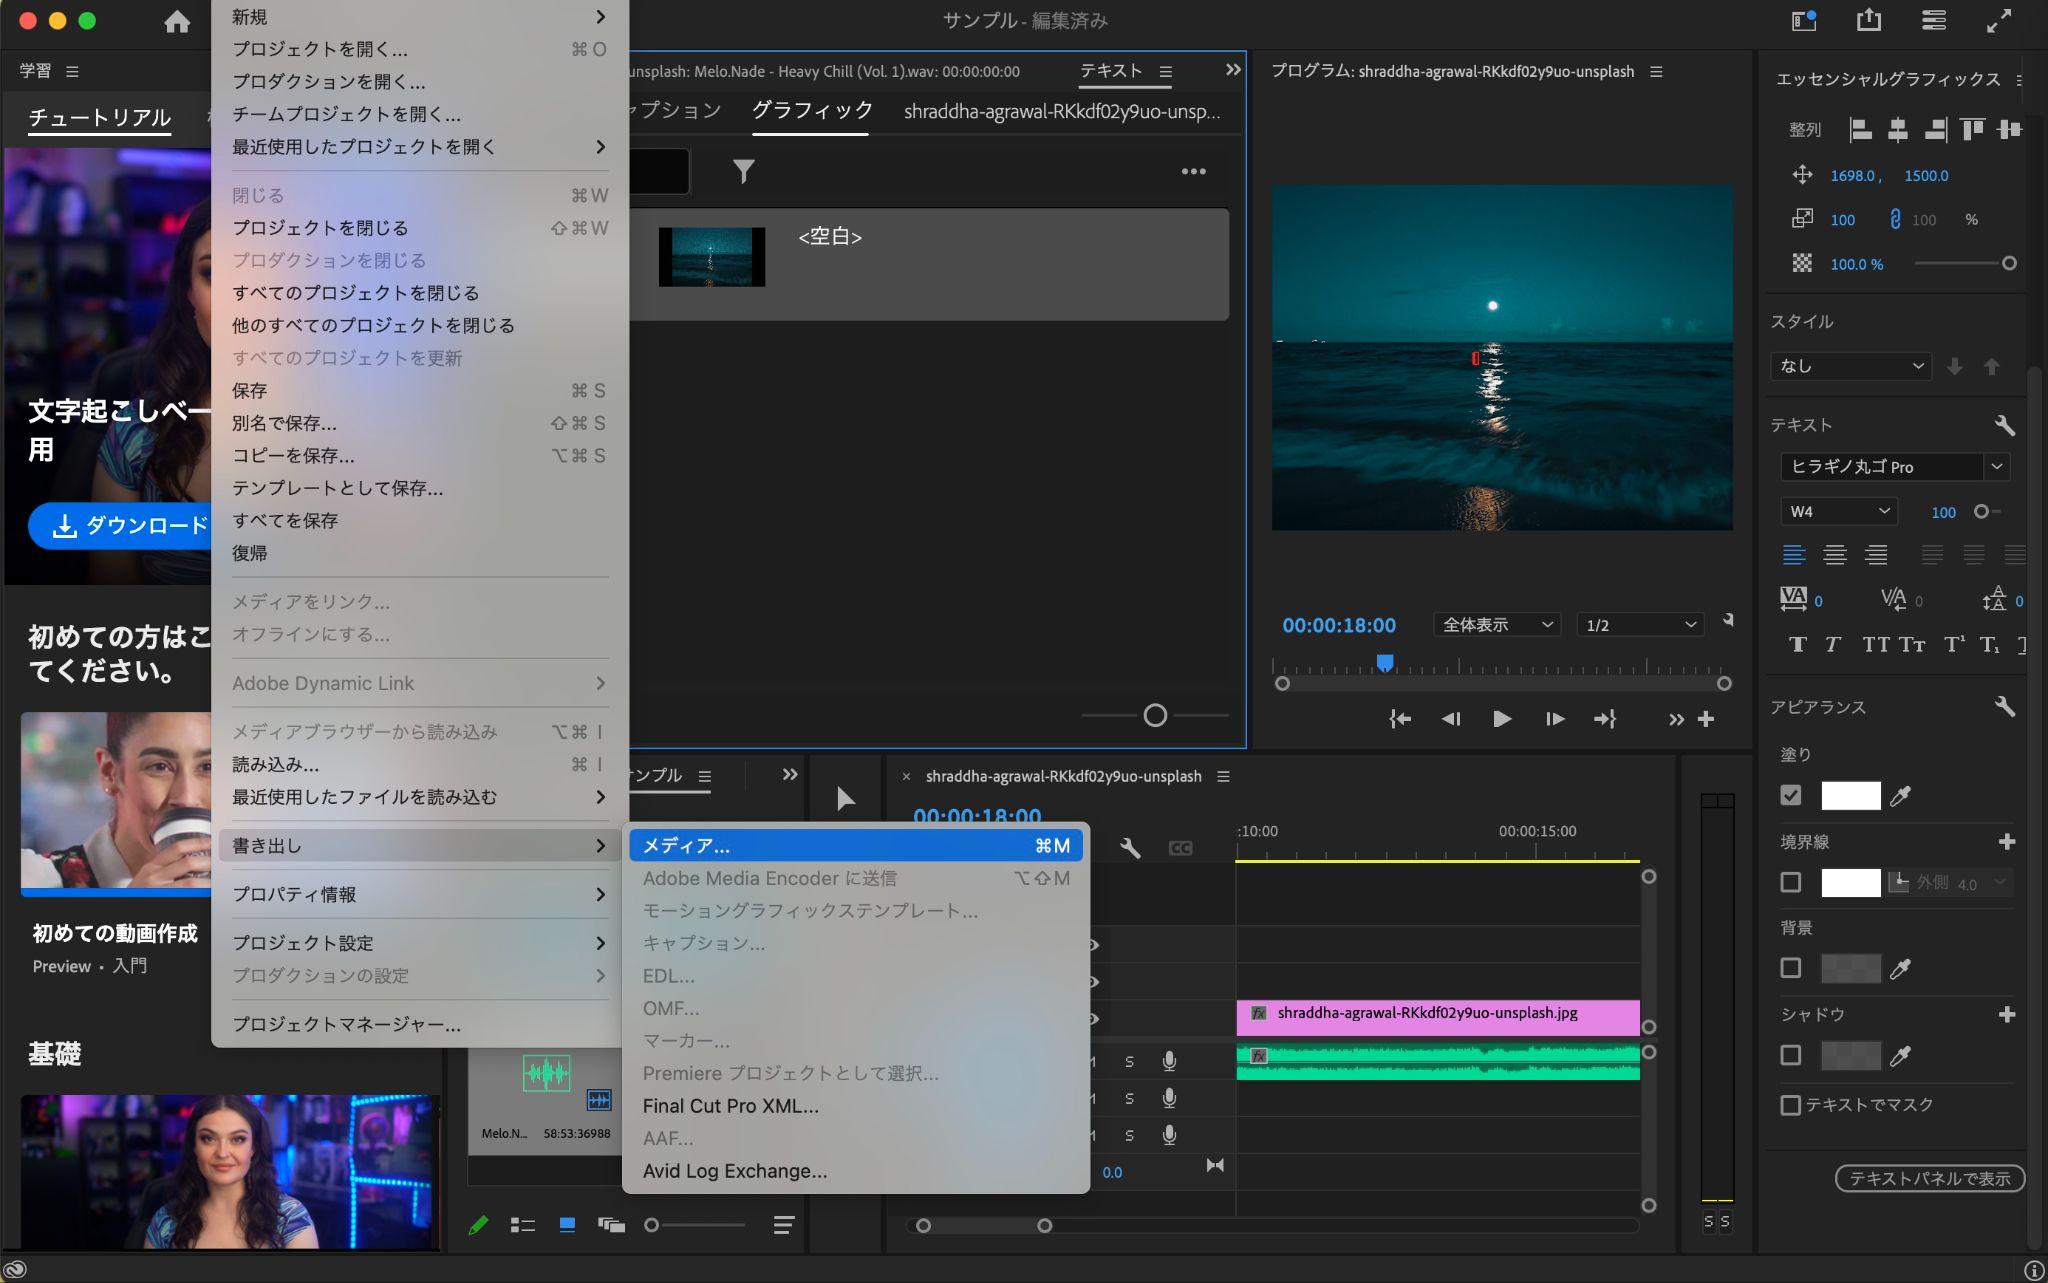Click the Text panel zoom slider handle
The image size is (2048, 1283).
[1155, 715]
